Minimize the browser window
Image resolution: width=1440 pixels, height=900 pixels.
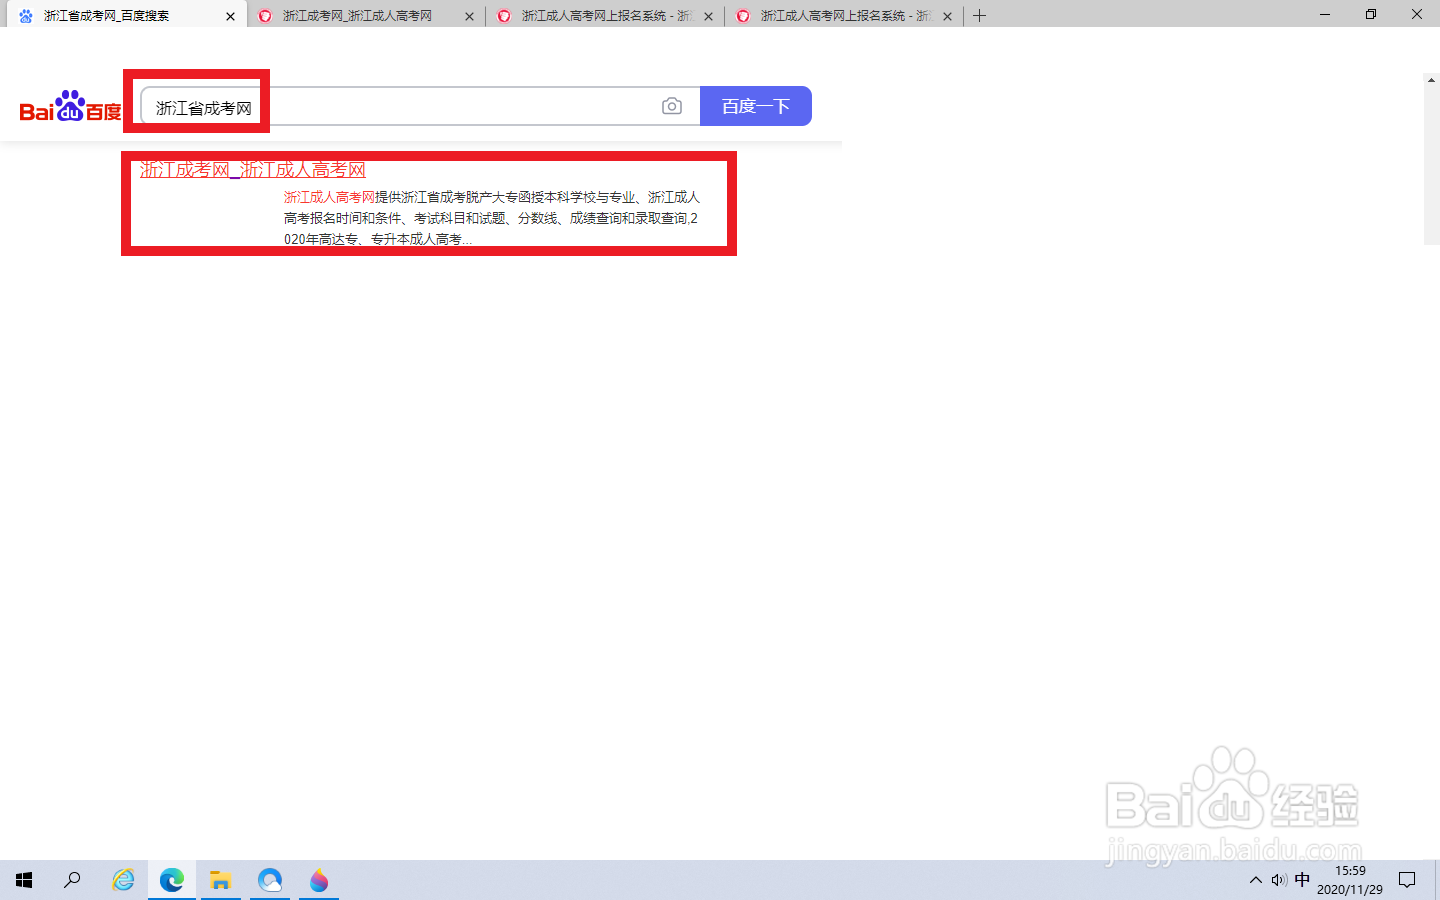coord(1325,14)
